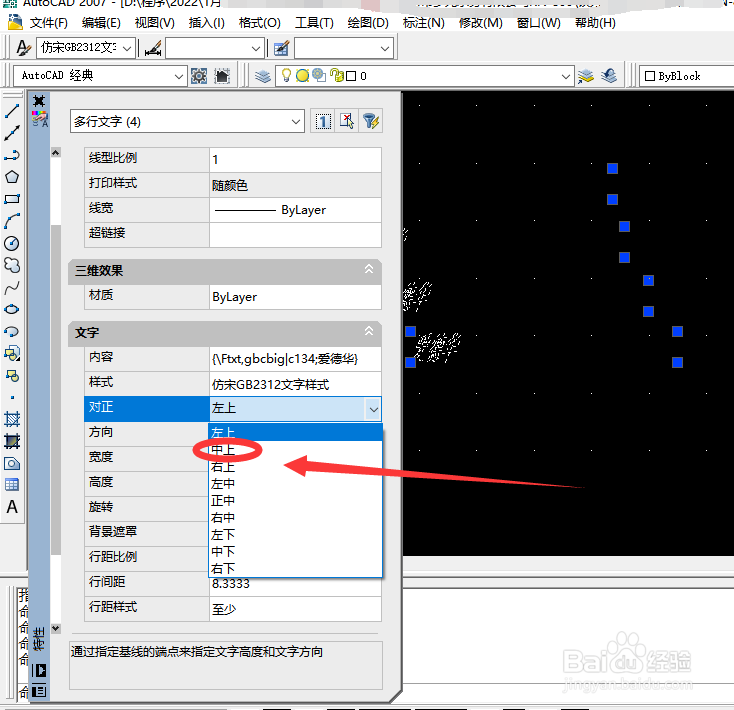Choose 右下 justification option
734x710 pixels.
click(295, 568)
